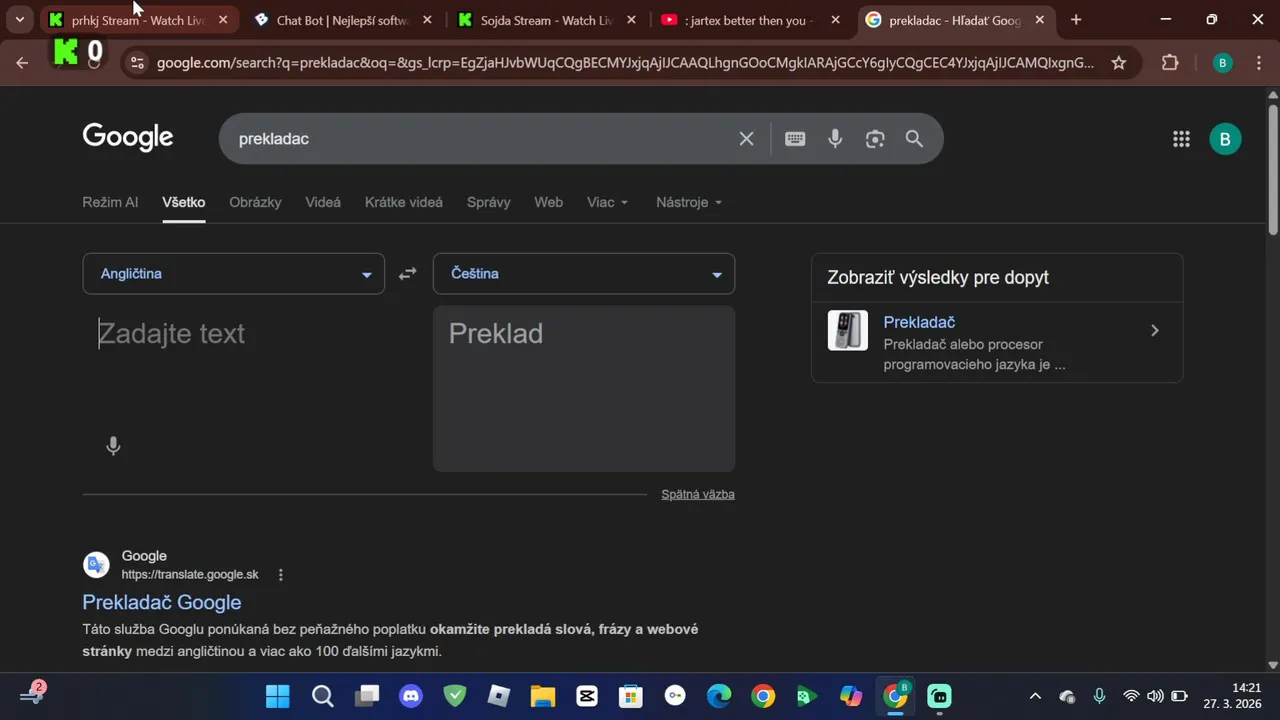Open Chrome extensions puzzle icon
This screenshot has height=720, width=1280.
click(x=1170, y=63)
